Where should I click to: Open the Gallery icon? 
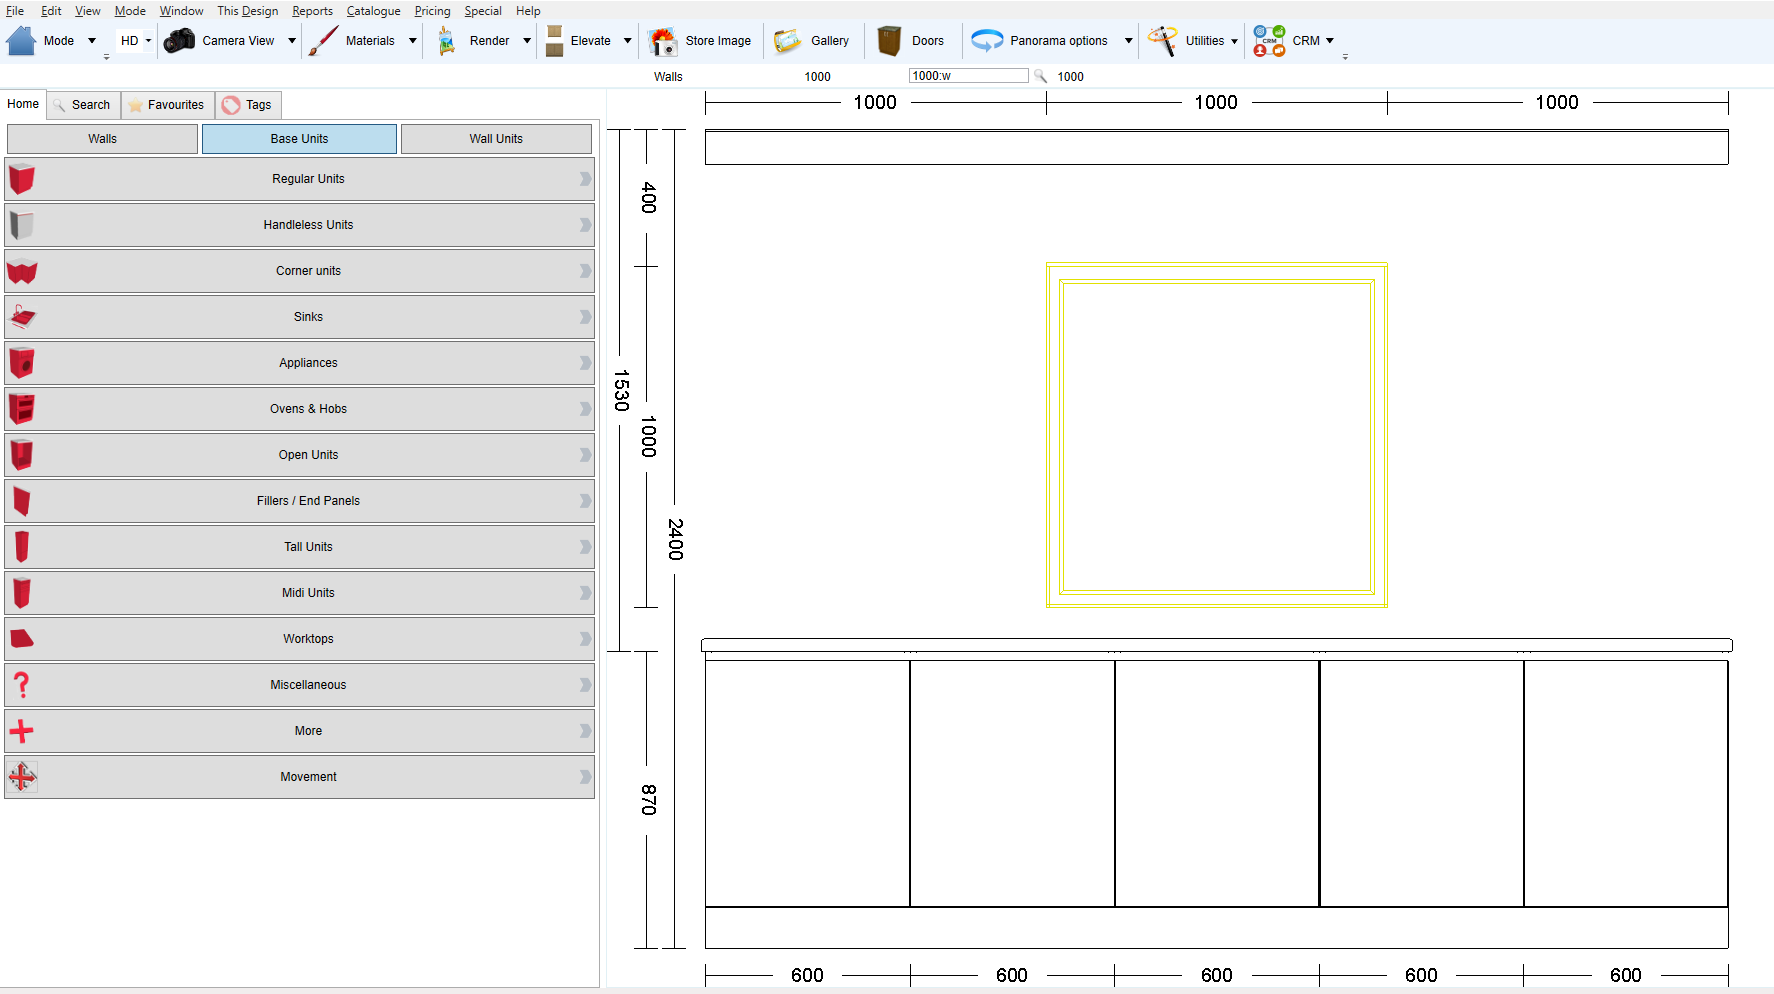pyautogui.click(x=788, y=41)
